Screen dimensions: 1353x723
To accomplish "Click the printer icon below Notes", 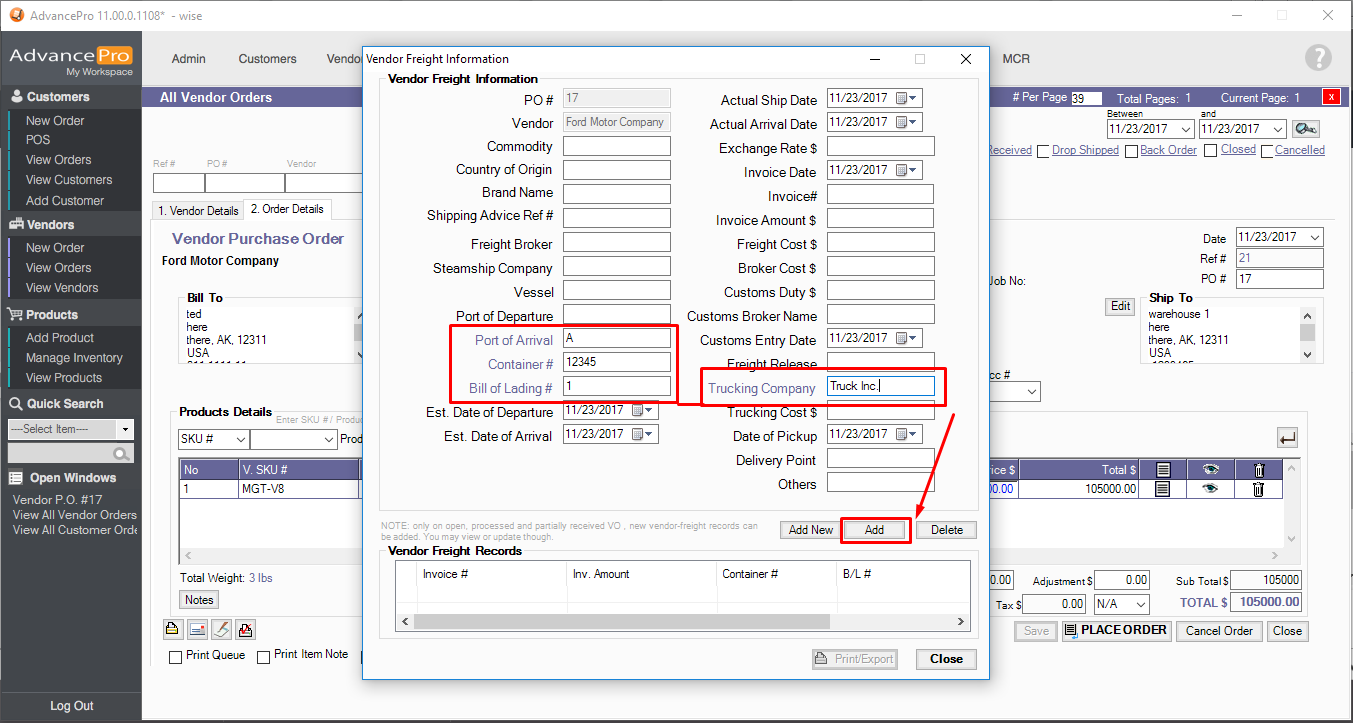I will 172,629.
